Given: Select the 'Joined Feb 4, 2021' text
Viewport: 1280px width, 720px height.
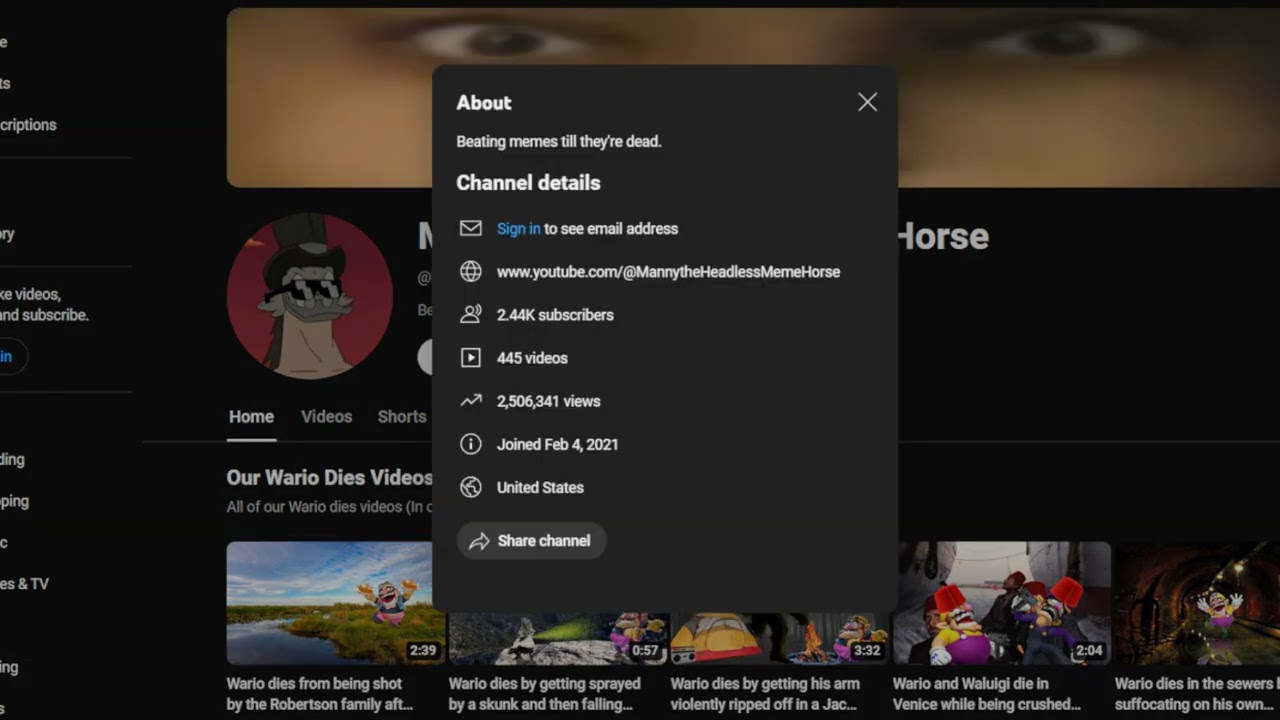Looking at the screenshot, I should pyautogui.click(x=557, y=444).
